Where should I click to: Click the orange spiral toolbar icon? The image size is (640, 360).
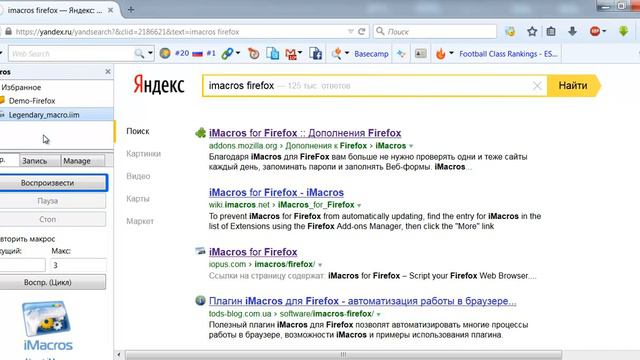pos(253,53)
